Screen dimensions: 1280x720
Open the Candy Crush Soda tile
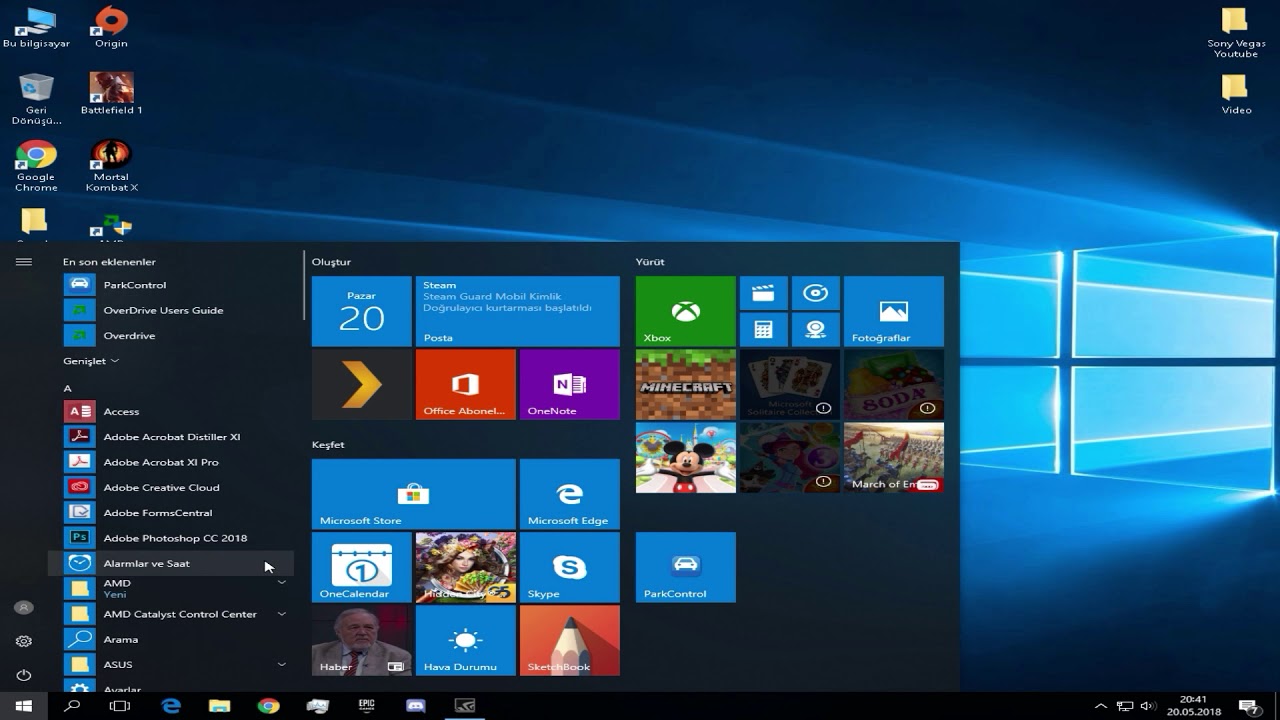tap(893, 384)
